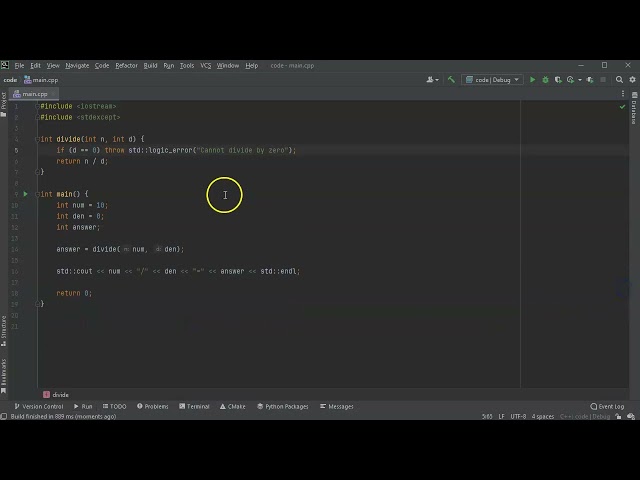The image size is (640, 480).
Task: Change the UTF-8 file encoding
Action: 518,416
